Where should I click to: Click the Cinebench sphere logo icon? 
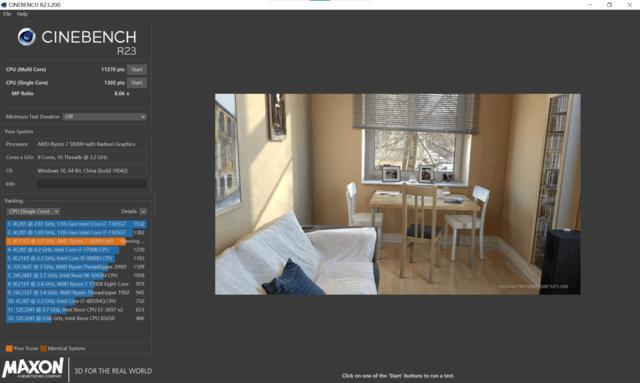click(x=27, y=37)
